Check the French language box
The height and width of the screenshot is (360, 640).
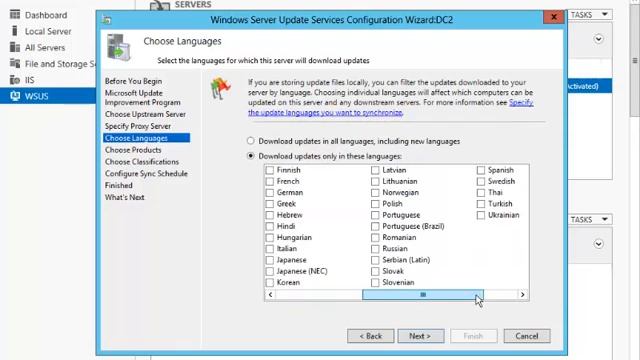tap(270, 181)
